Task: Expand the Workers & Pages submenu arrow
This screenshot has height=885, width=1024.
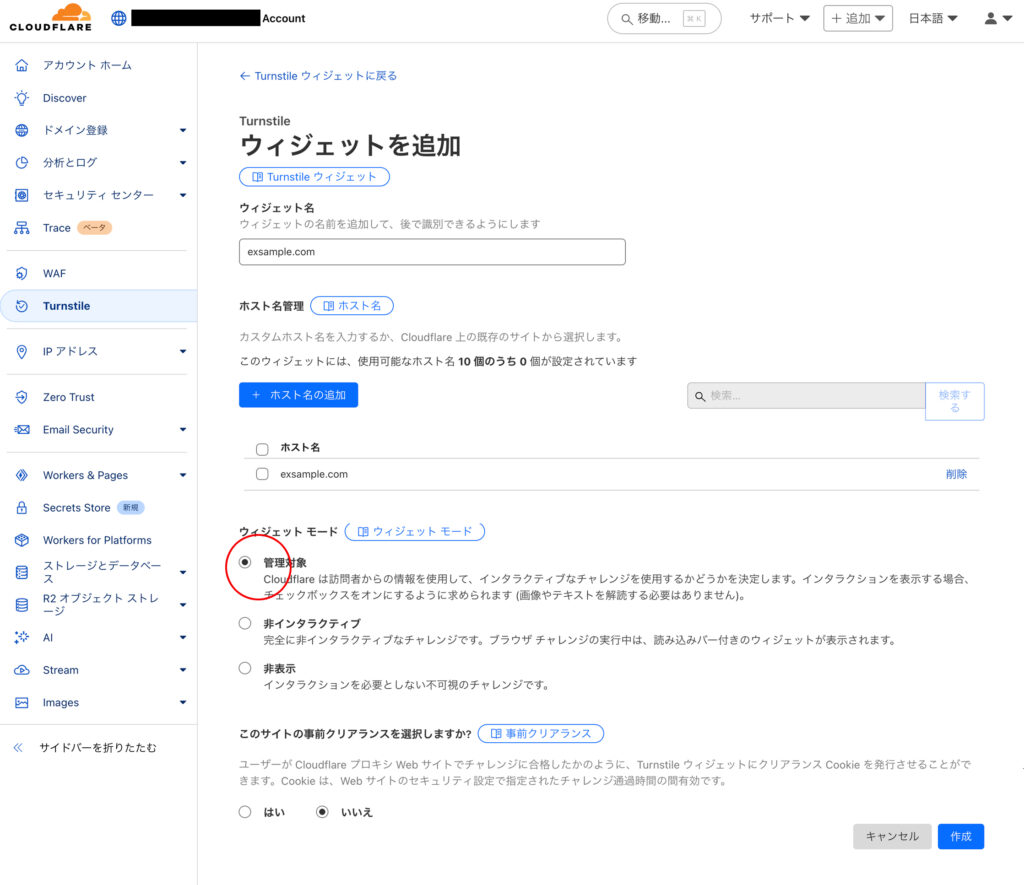Action: coord(183,475)
